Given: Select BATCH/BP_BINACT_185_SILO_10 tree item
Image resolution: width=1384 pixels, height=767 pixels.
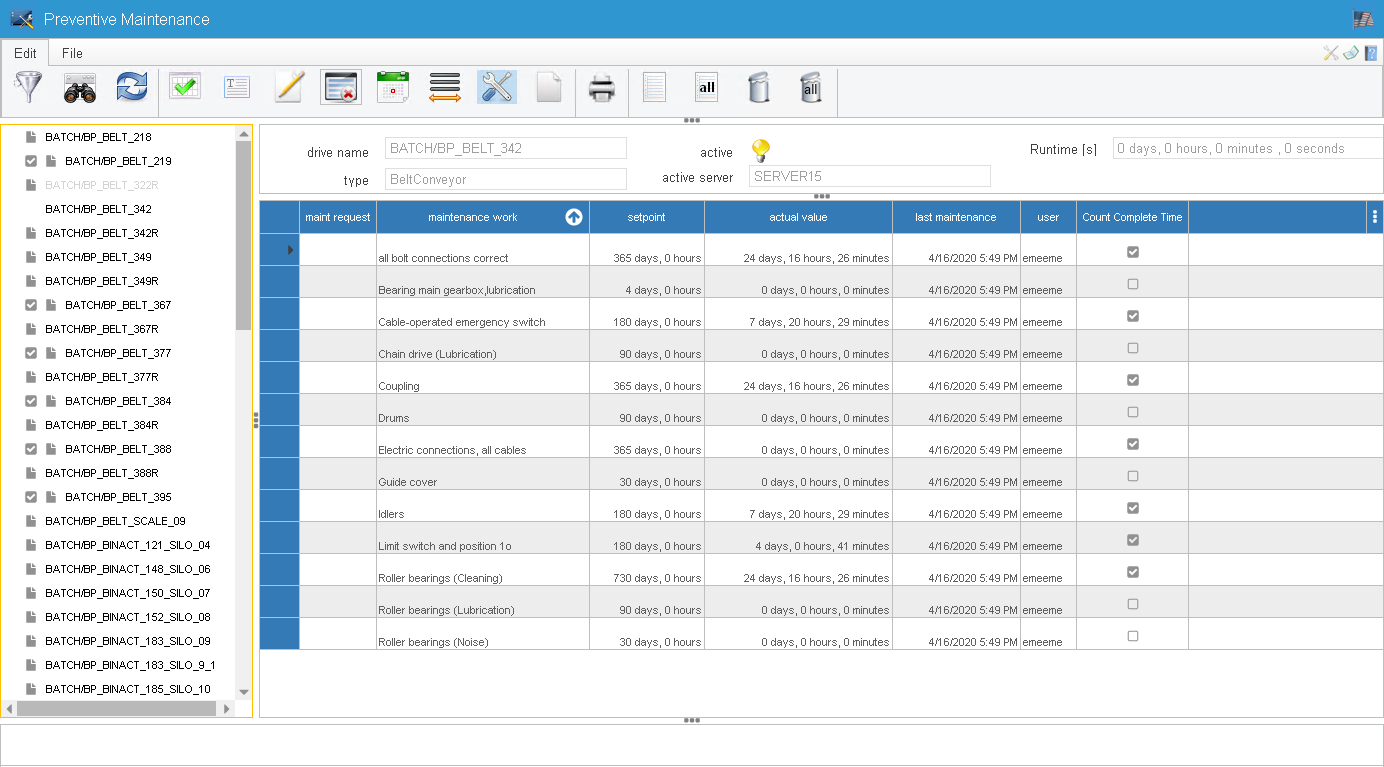Looking at the screenshot, I should click(128, 689).
